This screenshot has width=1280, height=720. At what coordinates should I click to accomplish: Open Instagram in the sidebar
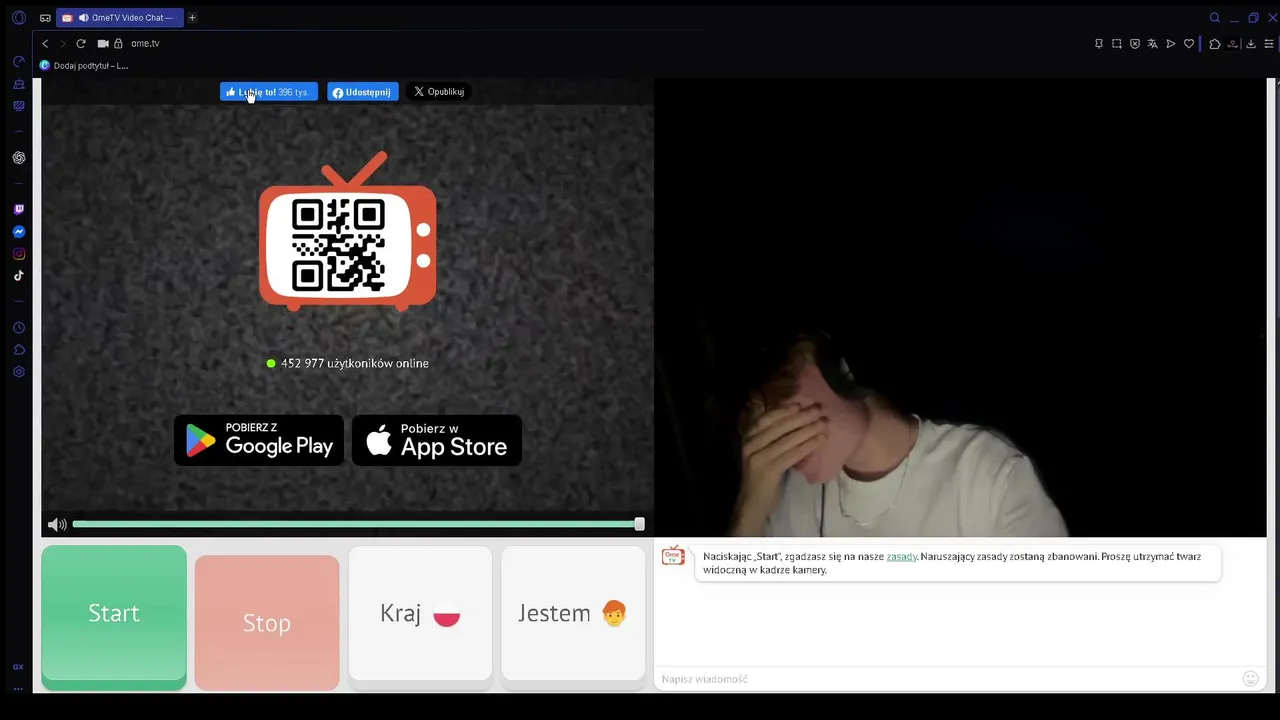coord(19,254)
